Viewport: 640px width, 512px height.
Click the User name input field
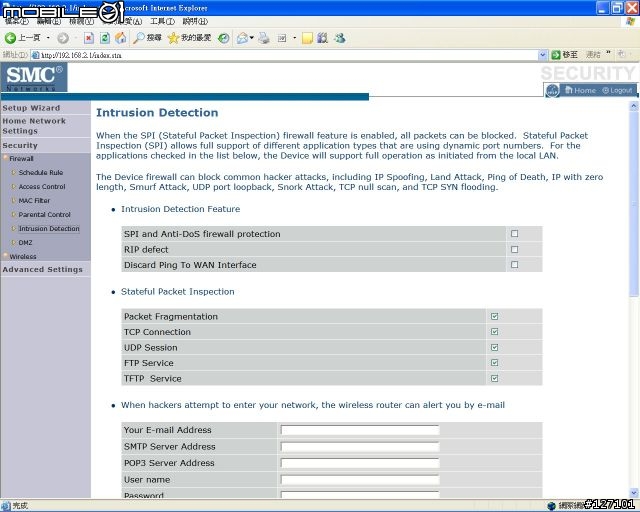pyautogui.click(x=360, y=480)
